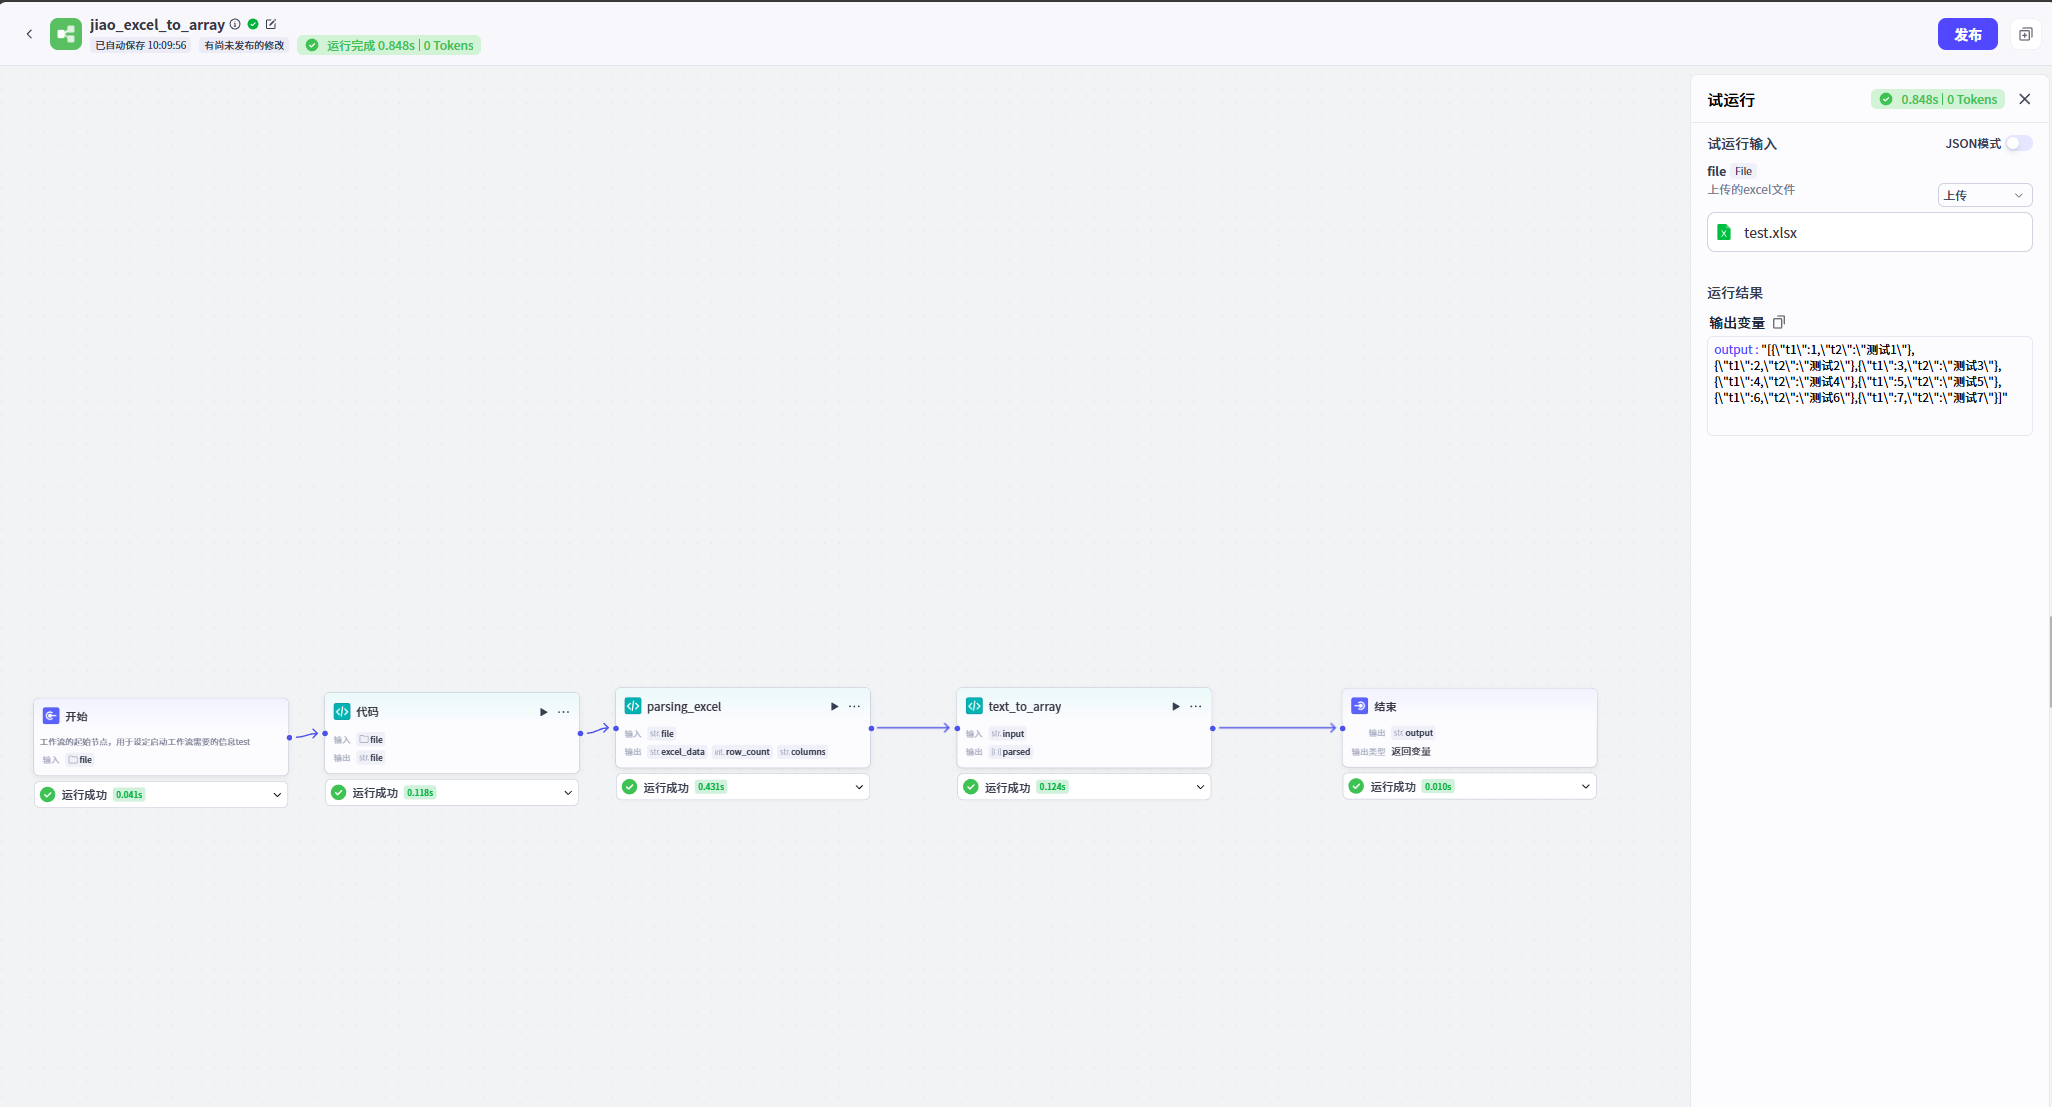Screen dimensions: 2052x1107
Task: Expand parsing_excel run success details
Action: [x=859, y=787]
